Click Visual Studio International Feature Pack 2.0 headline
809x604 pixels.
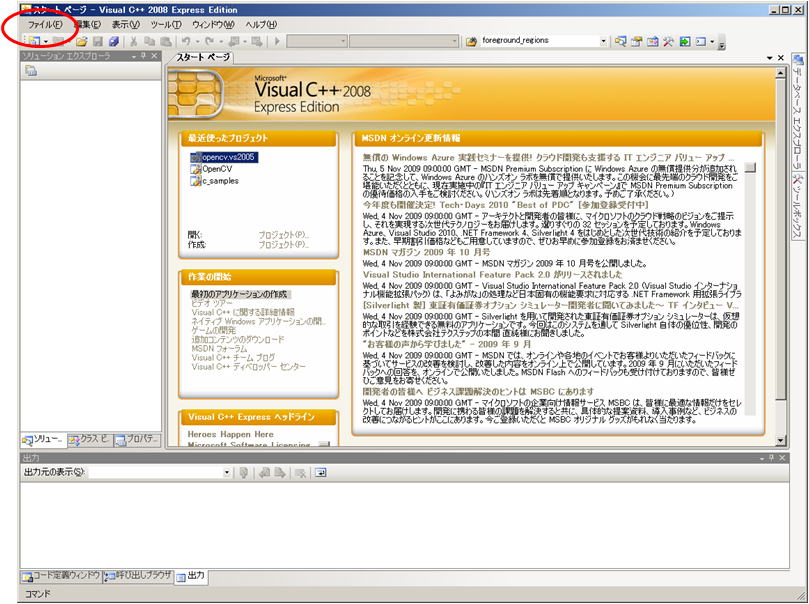click(493, 275)
